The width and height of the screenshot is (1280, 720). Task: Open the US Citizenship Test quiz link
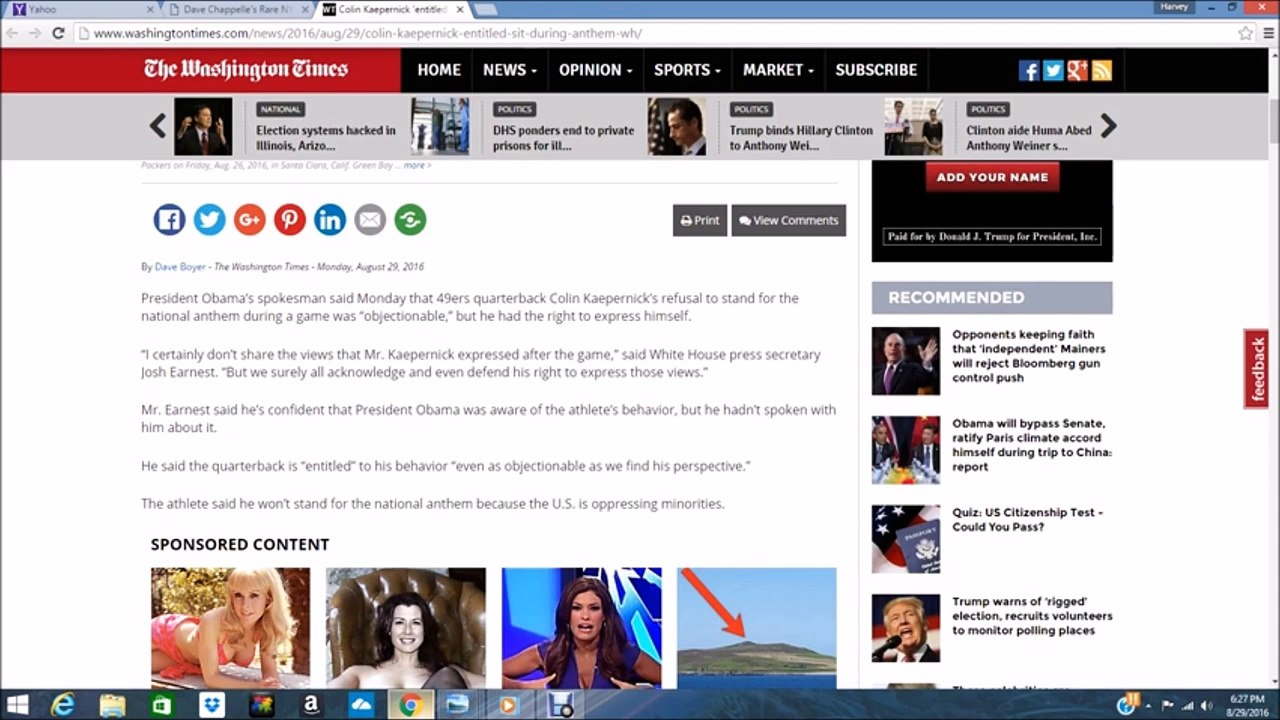1027,519
